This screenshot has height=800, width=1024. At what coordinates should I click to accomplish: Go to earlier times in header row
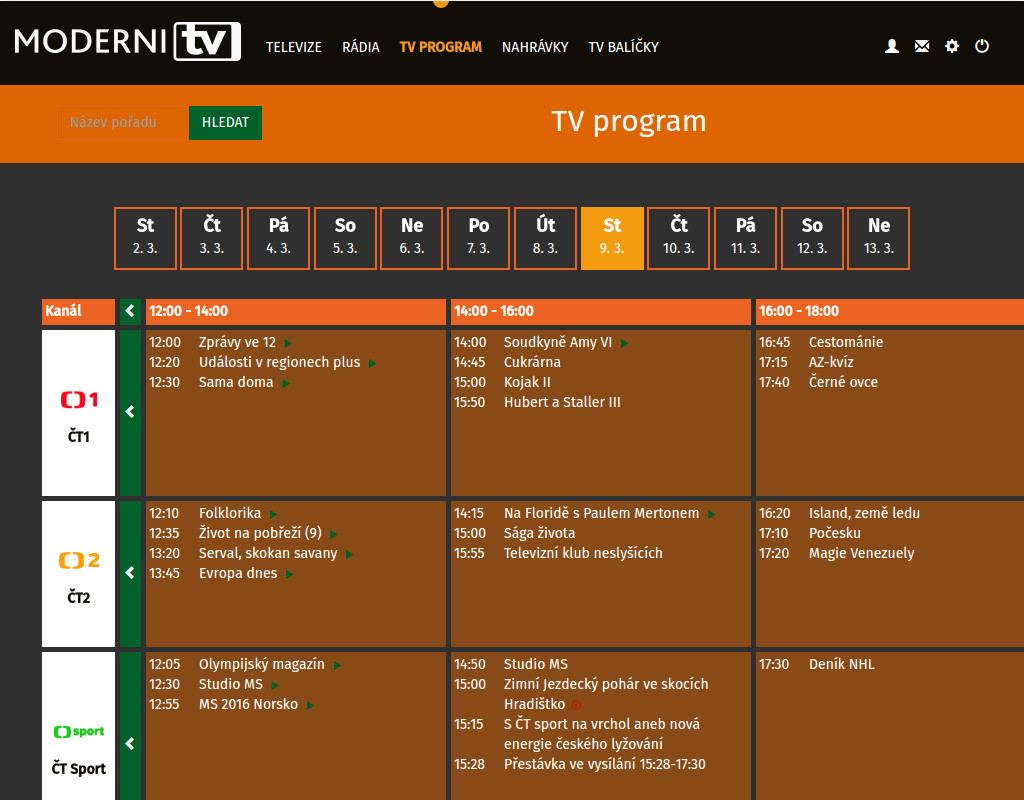pos(130,311)
